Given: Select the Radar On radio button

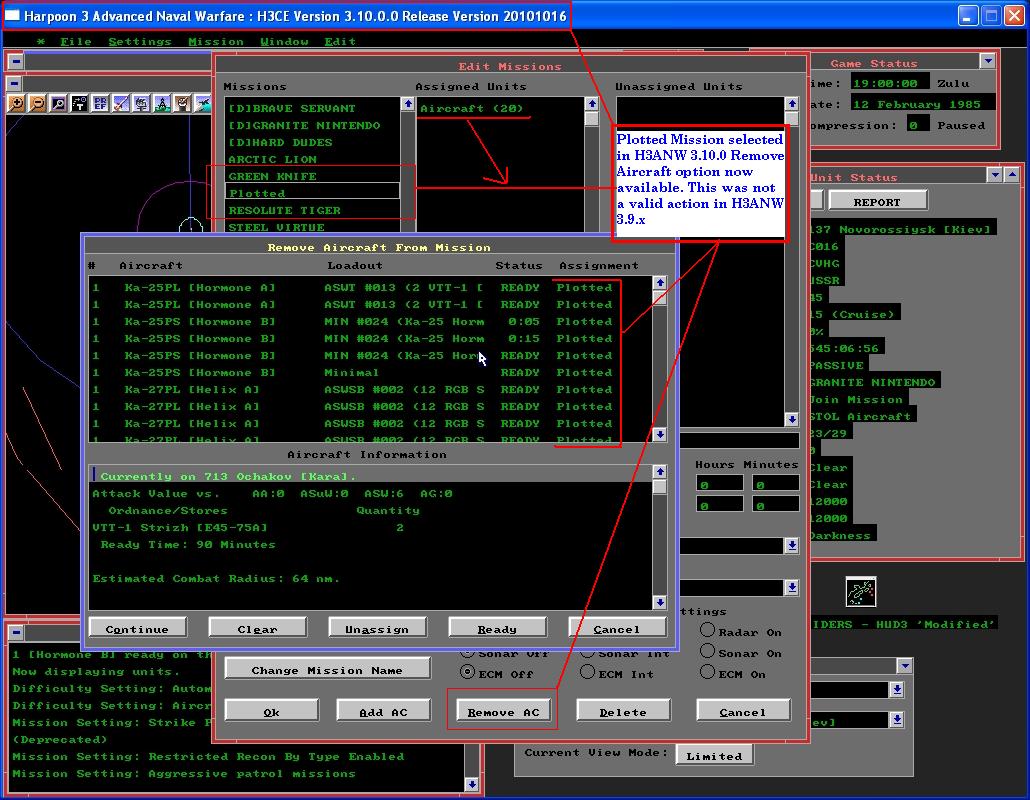Looking at the screenshot, I should coord(707,630).
